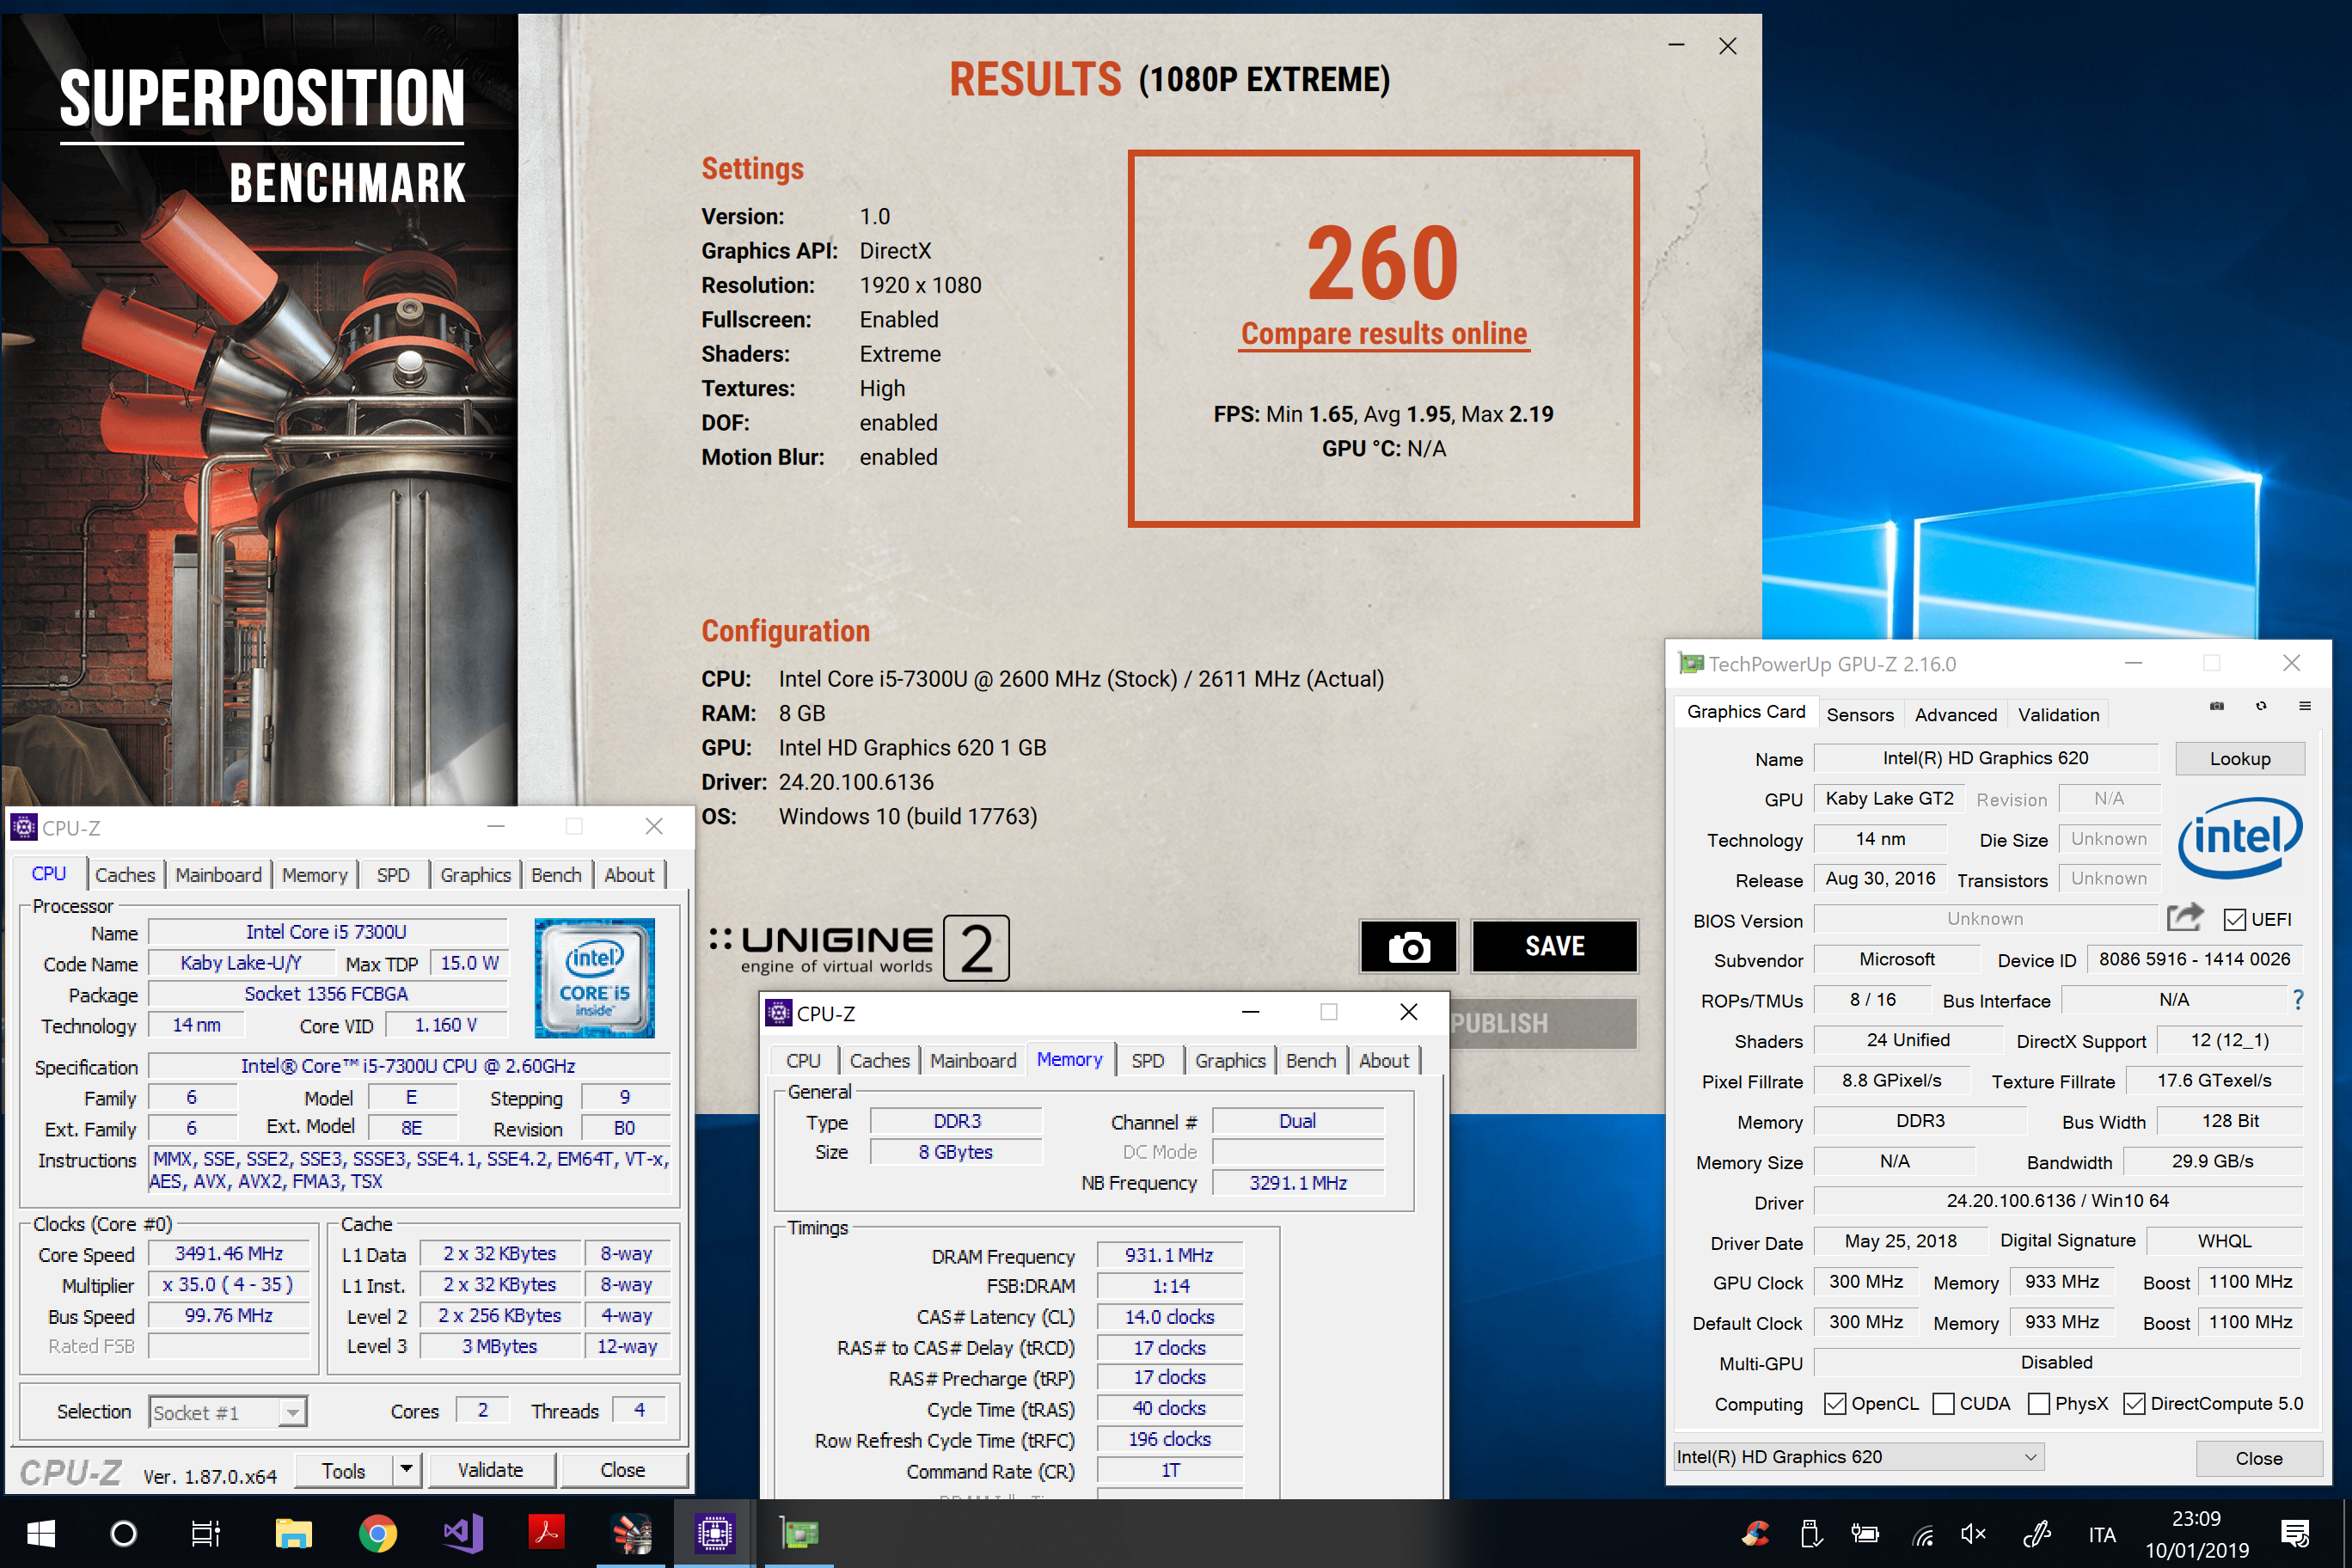Open Graphics tab in Memory CPU-Z window
The width and height of the screenshot is (2352, 1568).
click(1230, 1060)
